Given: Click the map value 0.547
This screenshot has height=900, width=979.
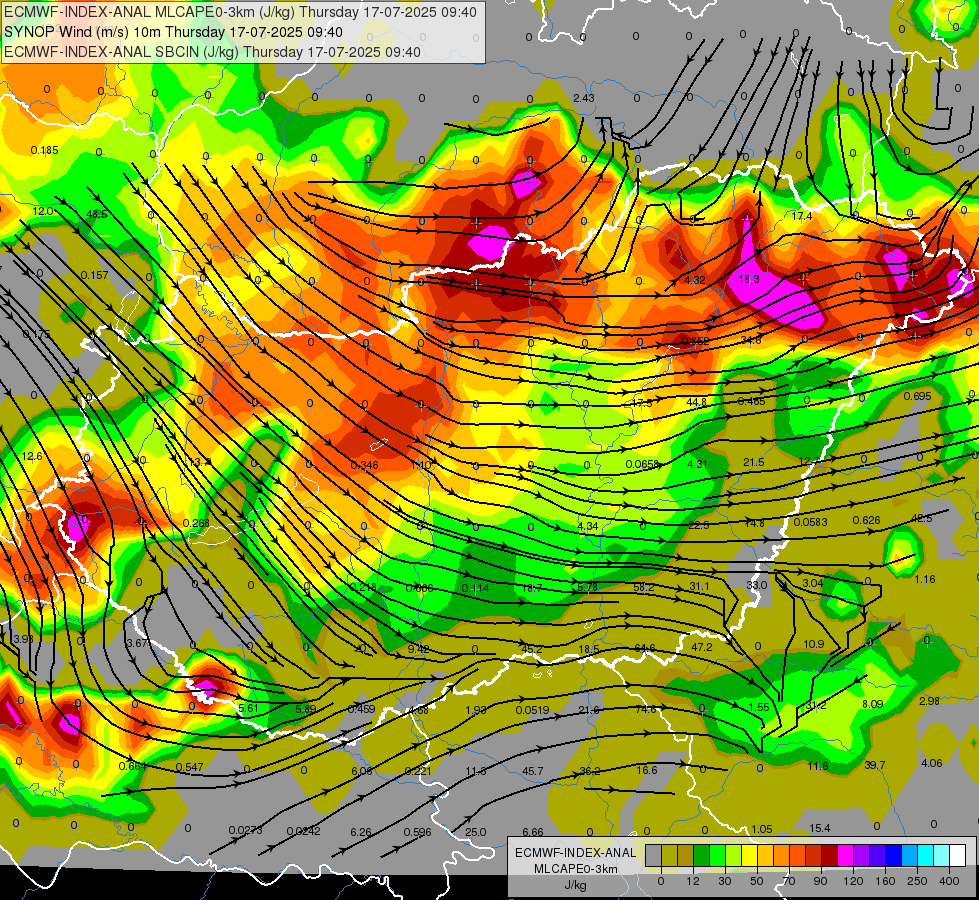Looking at the screenshot, I should (x=189, y=767).
